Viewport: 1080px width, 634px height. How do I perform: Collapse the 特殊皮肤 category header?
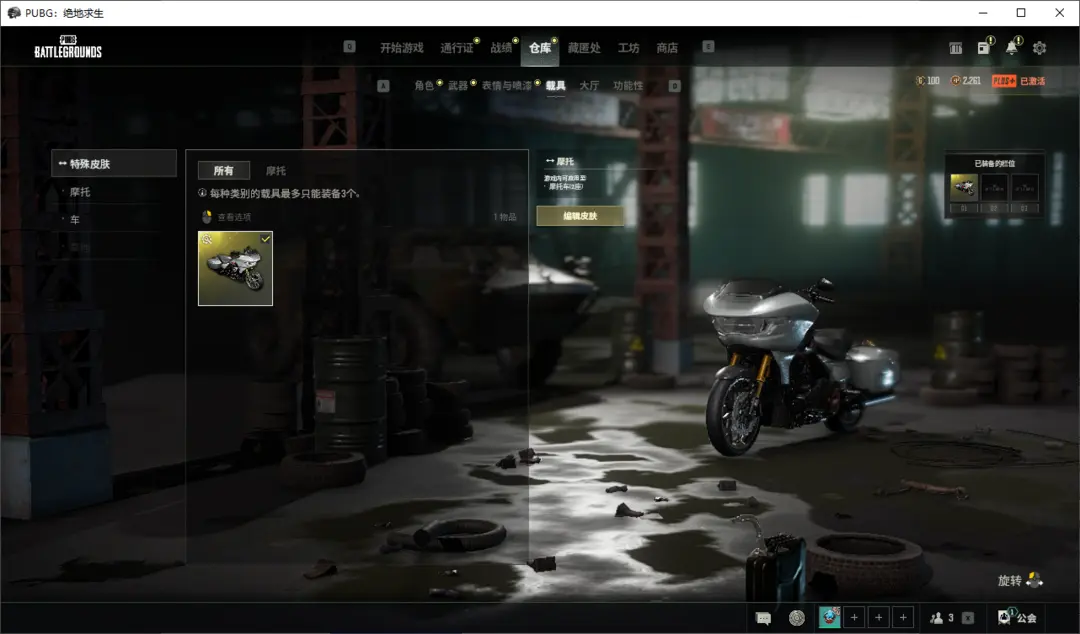pyautogui.click(x=114, y=163)
